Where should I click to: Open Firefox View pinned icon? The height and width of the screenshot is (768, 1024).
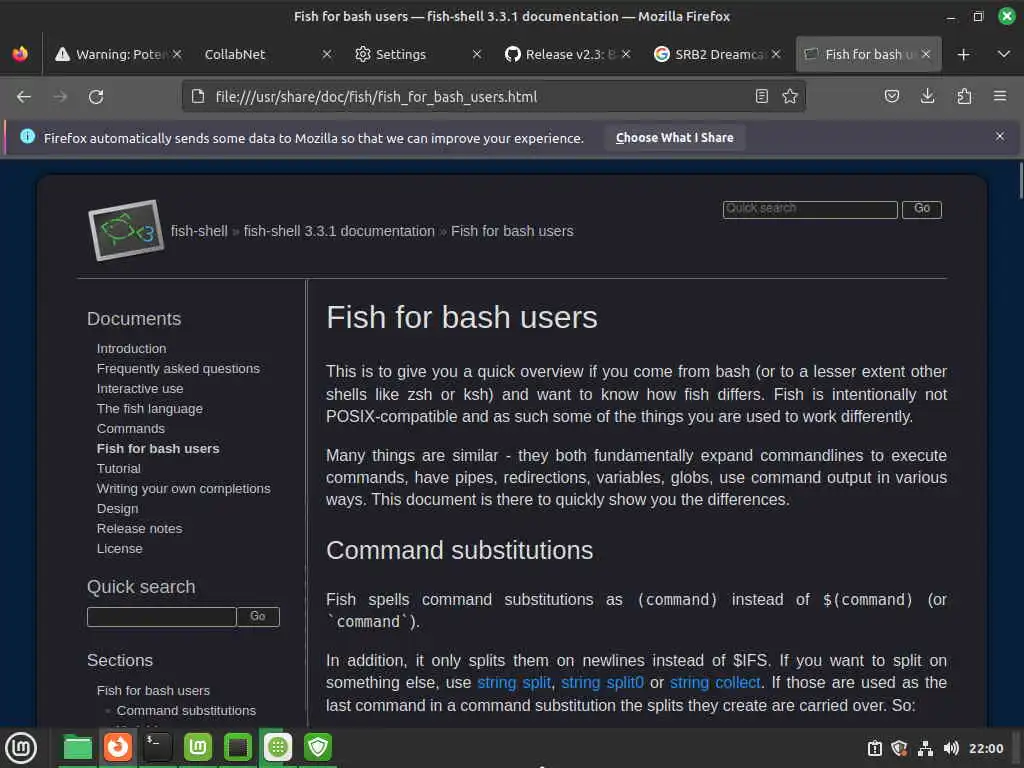point(20,54)
